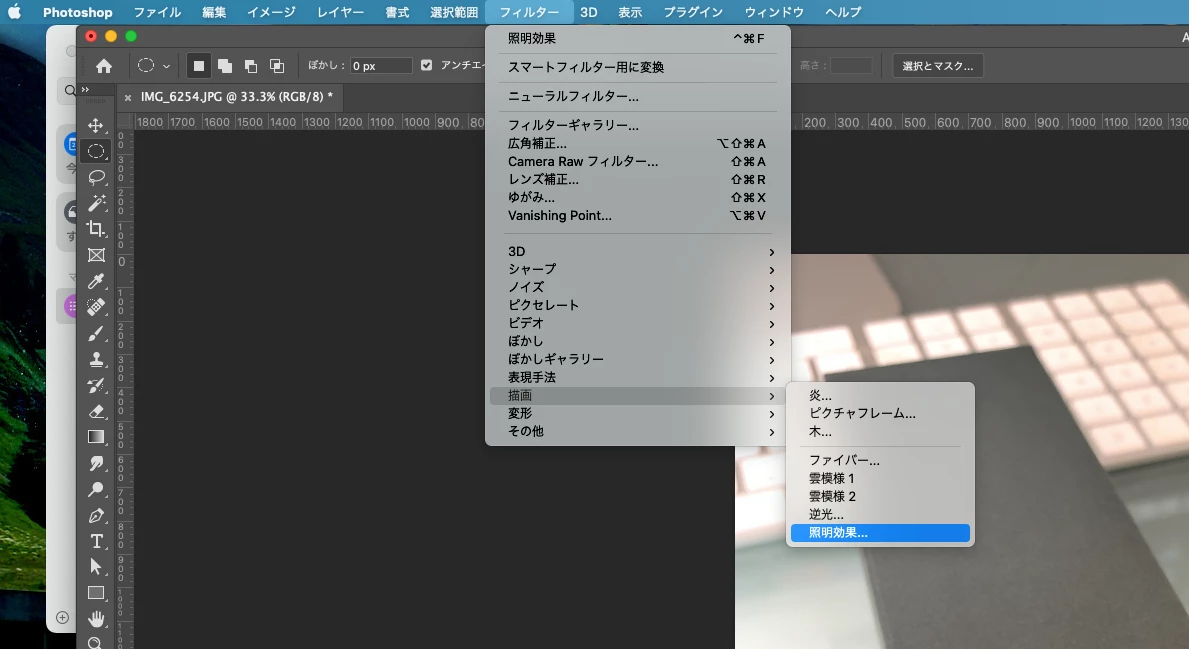Select the Dodge tool

pyautogui.click(x=96, y=490)
